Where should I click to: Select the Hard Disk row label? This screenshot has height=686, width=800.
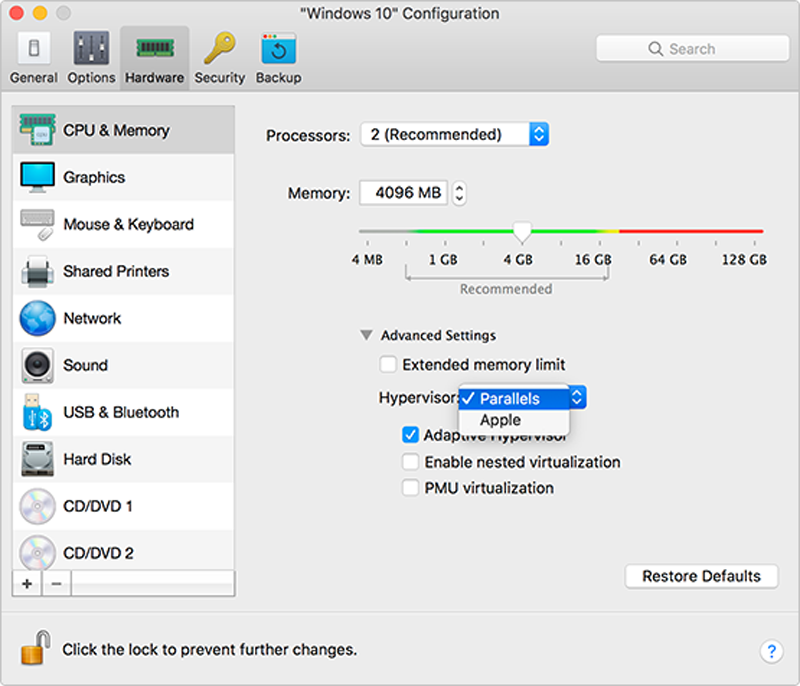click(97, 459)
